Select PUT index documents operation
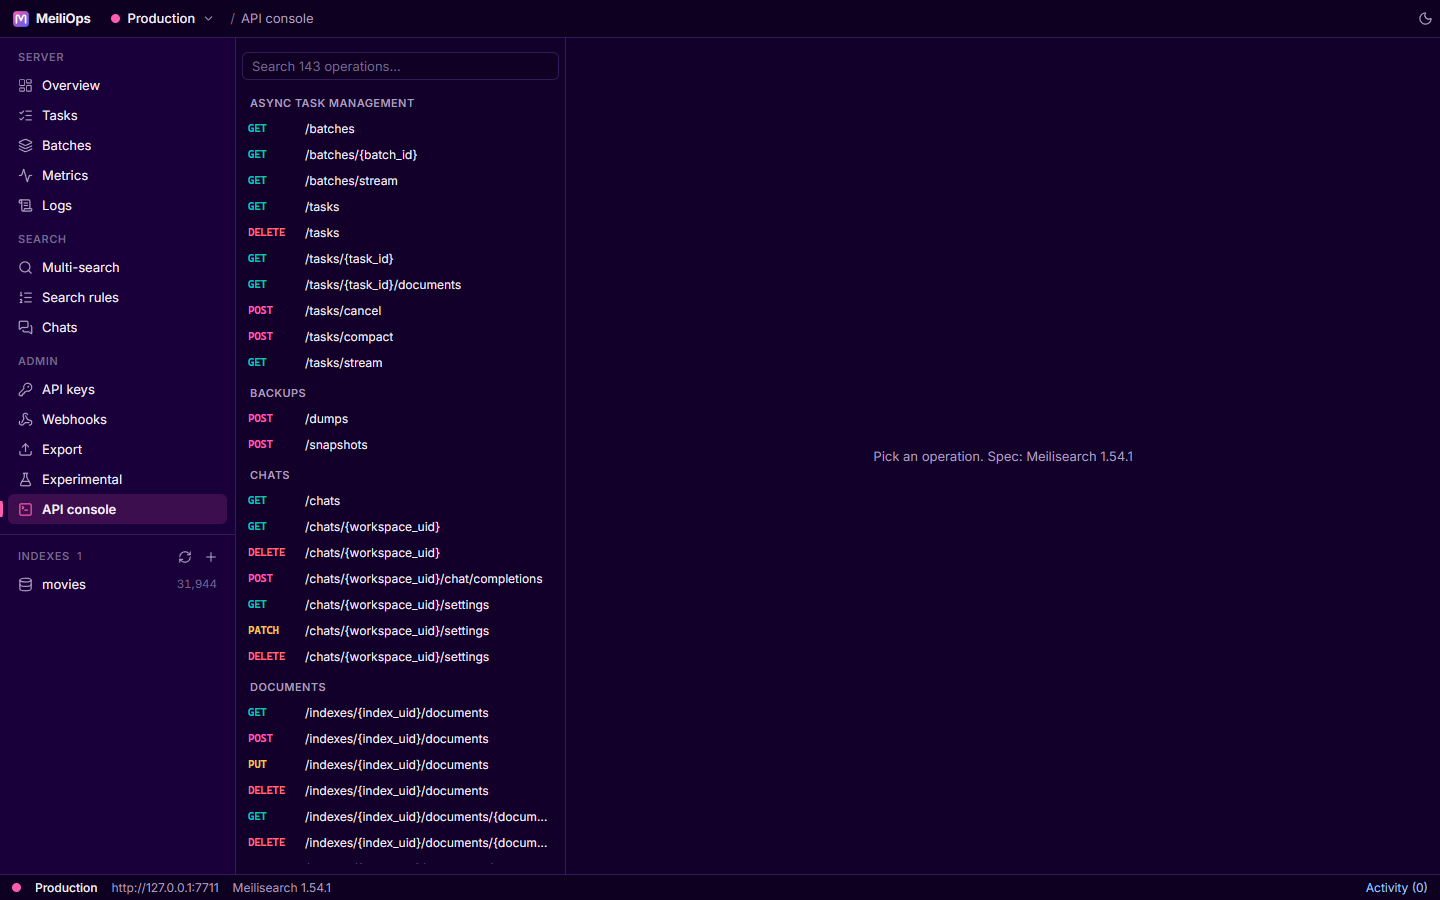 coord(400,764)
